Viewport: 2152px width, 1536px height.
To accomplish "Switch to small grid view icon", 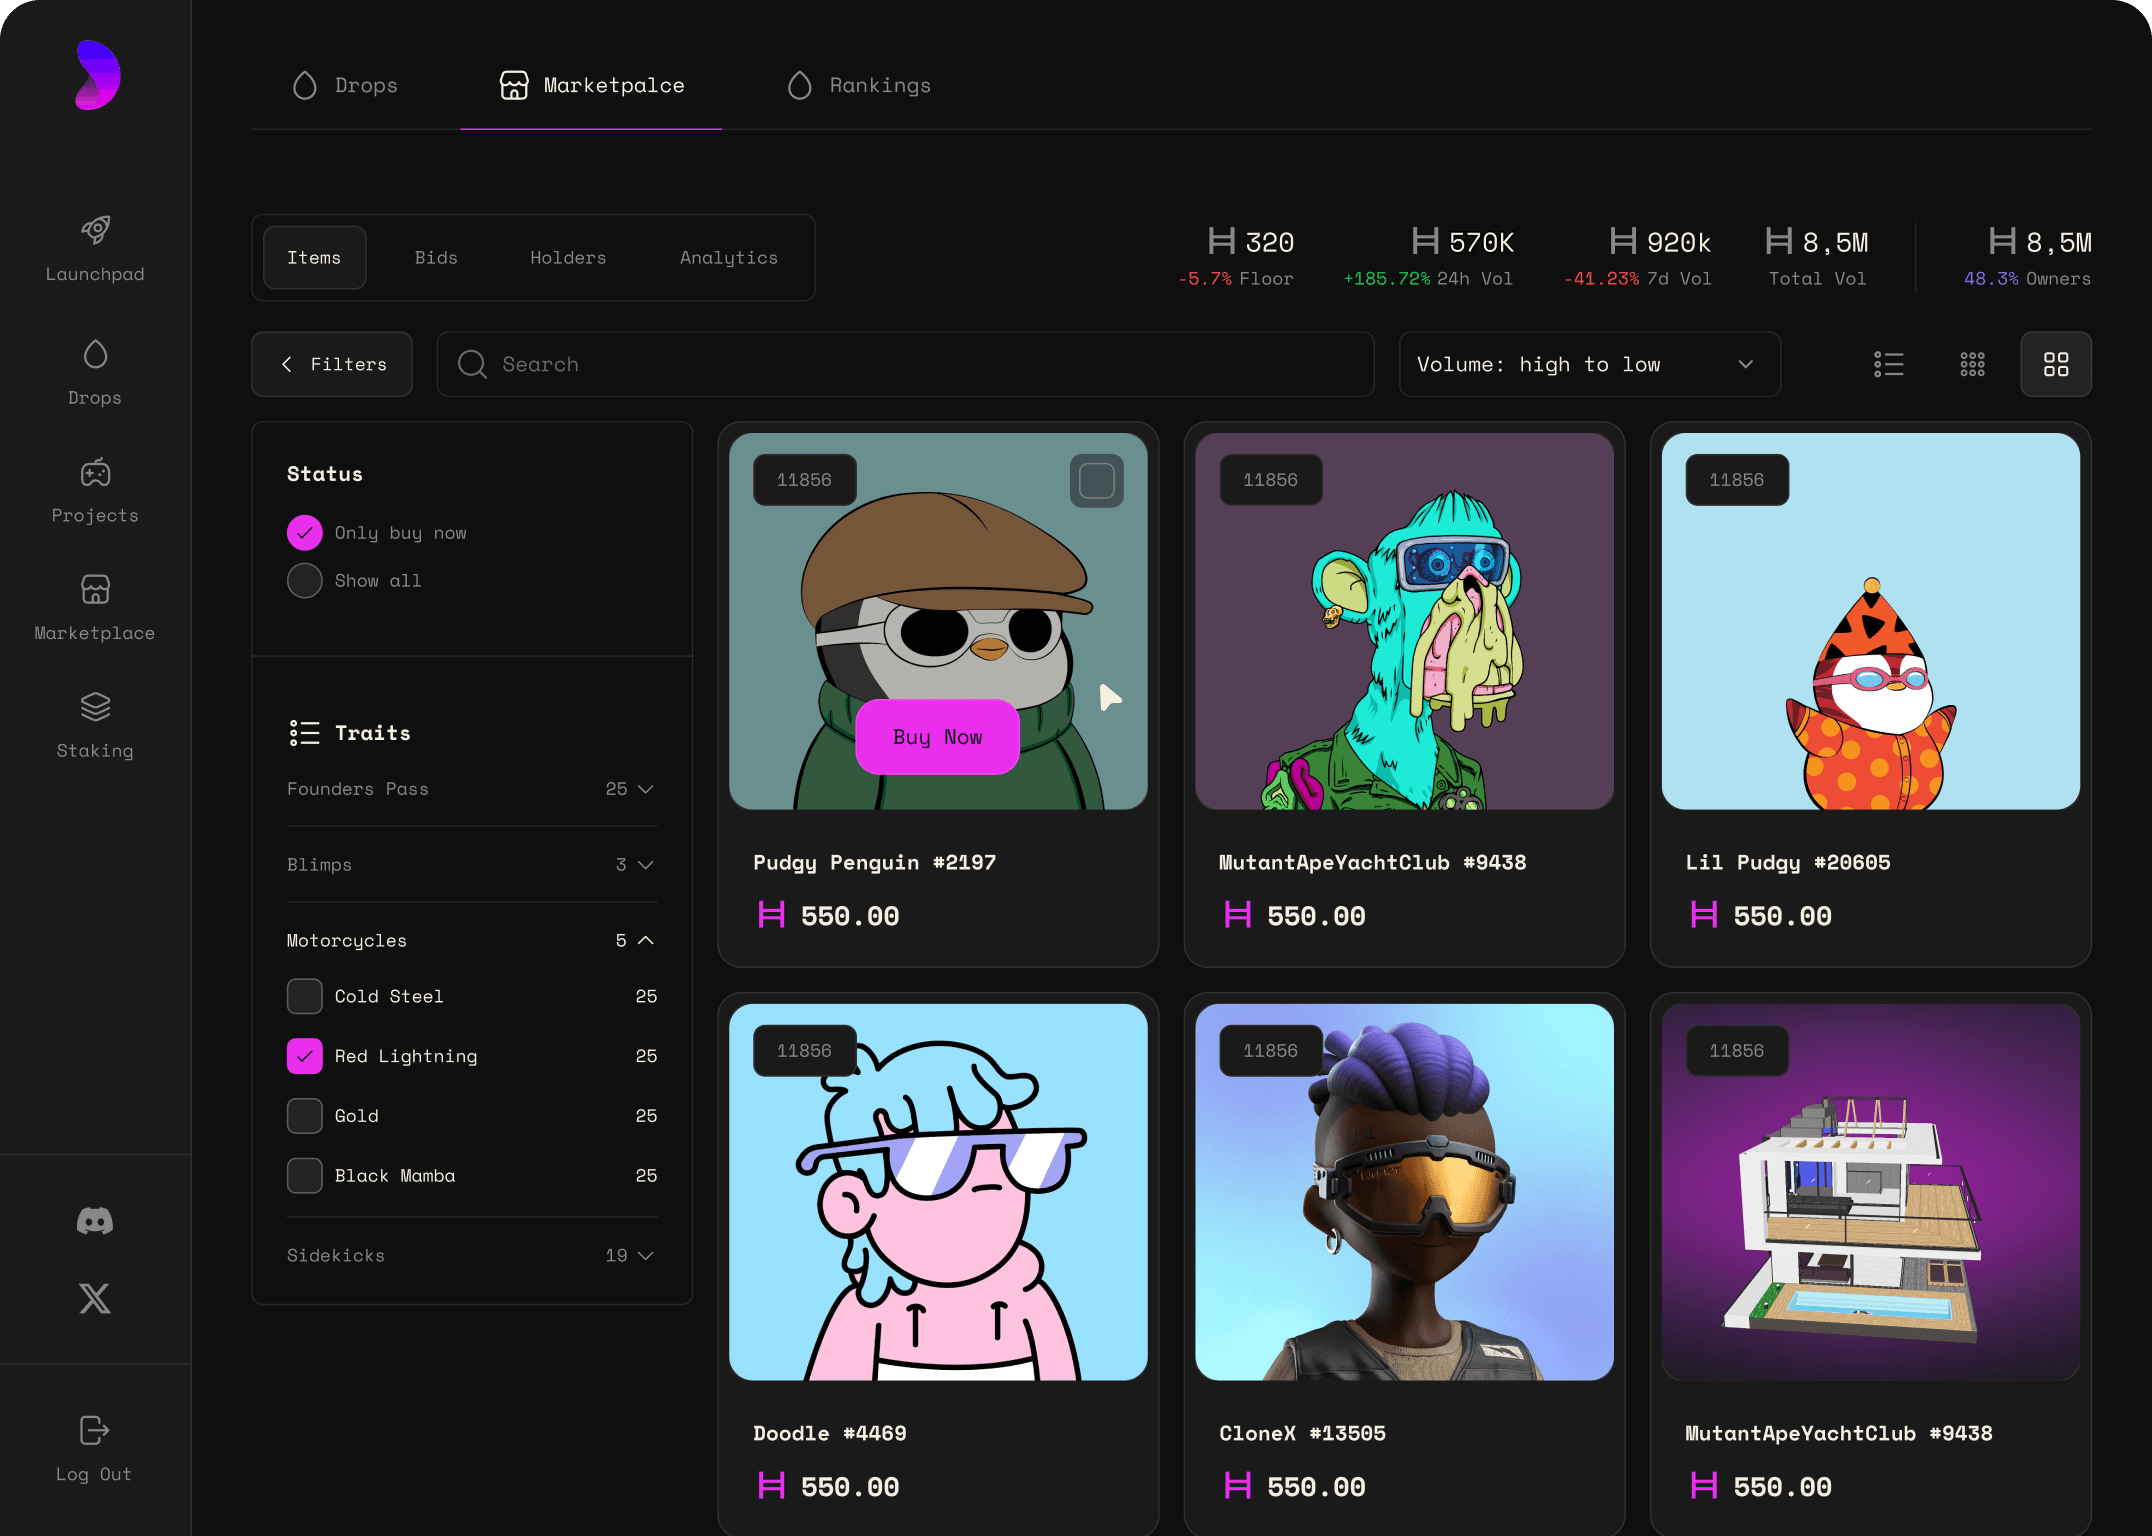I will pos(1973,364).
